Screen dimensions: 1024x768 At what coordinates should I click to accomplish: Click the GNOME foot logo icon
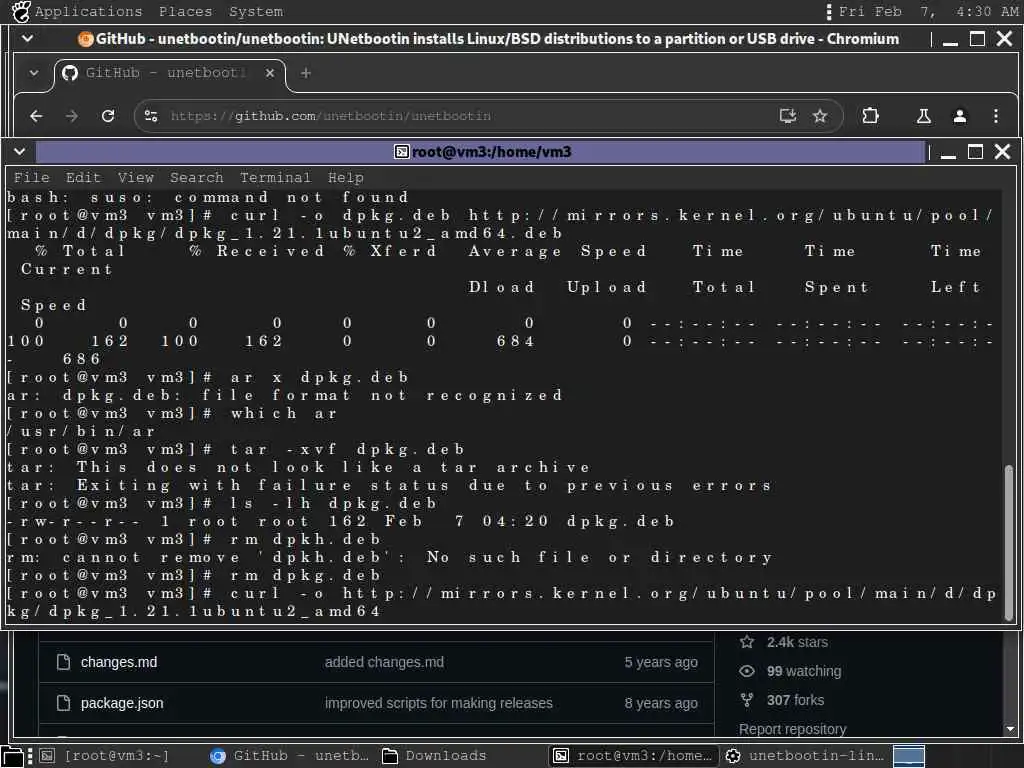pyautogui.click(x=21, y=12)
